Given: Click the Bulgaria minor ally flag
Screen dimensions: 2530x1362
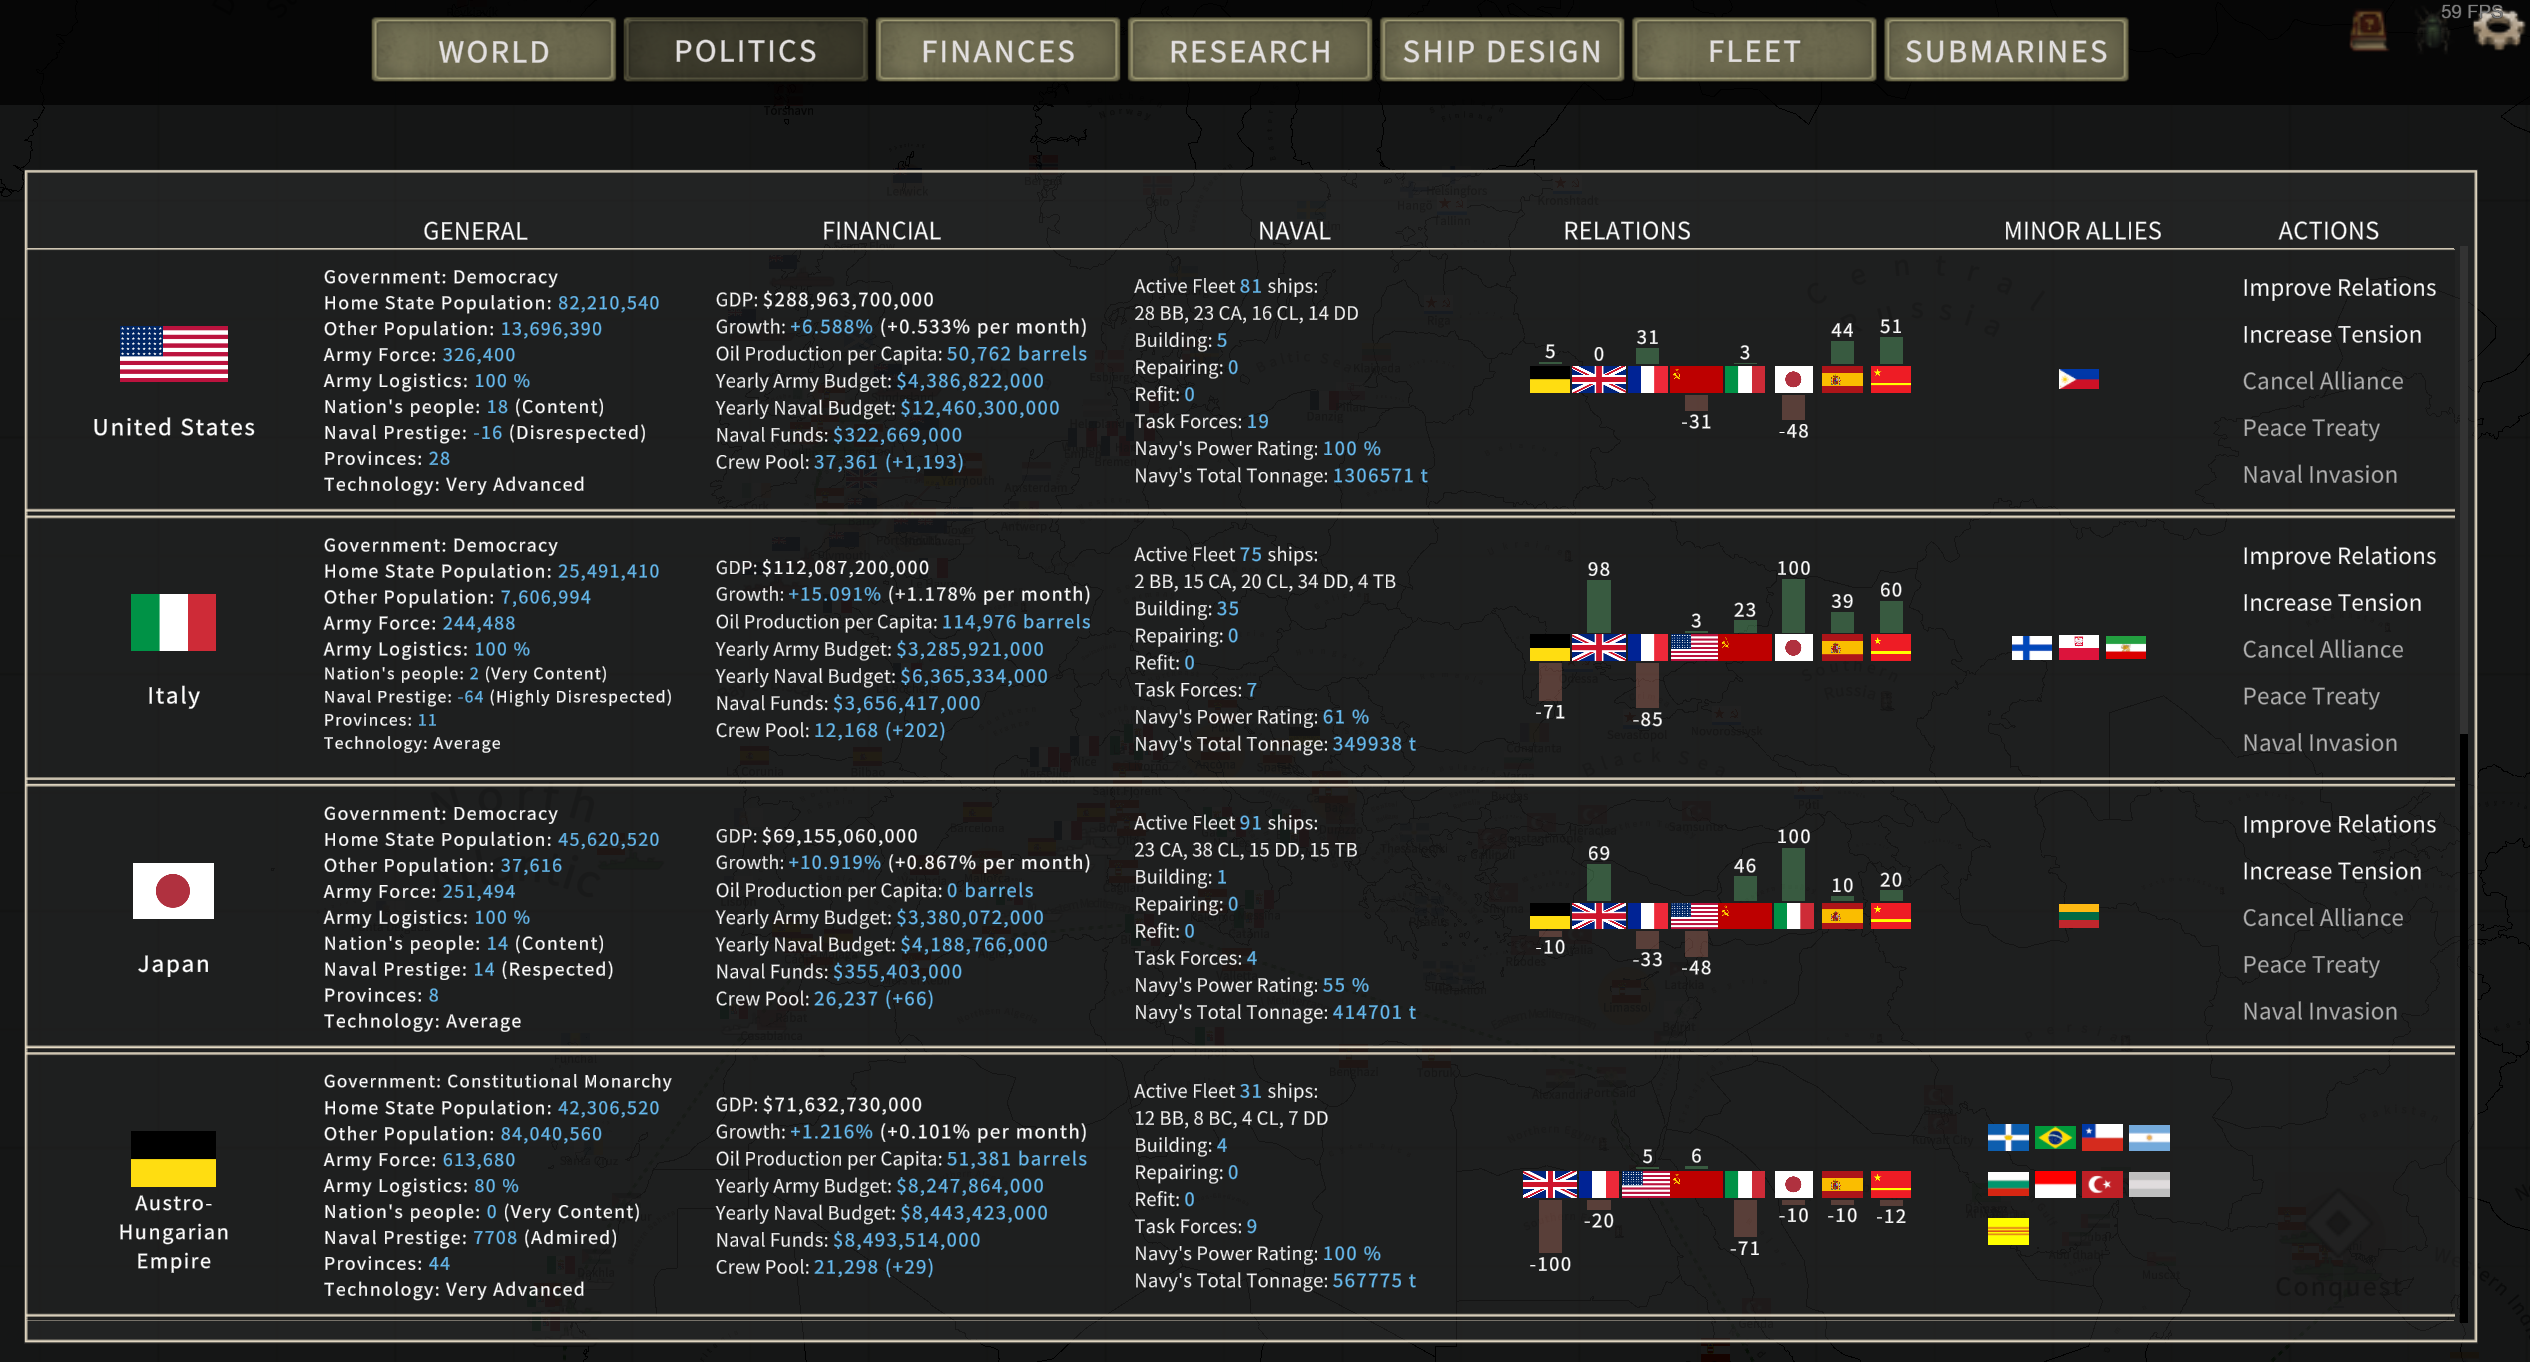Looking at the screenshot, I should pos(2008,1185).
